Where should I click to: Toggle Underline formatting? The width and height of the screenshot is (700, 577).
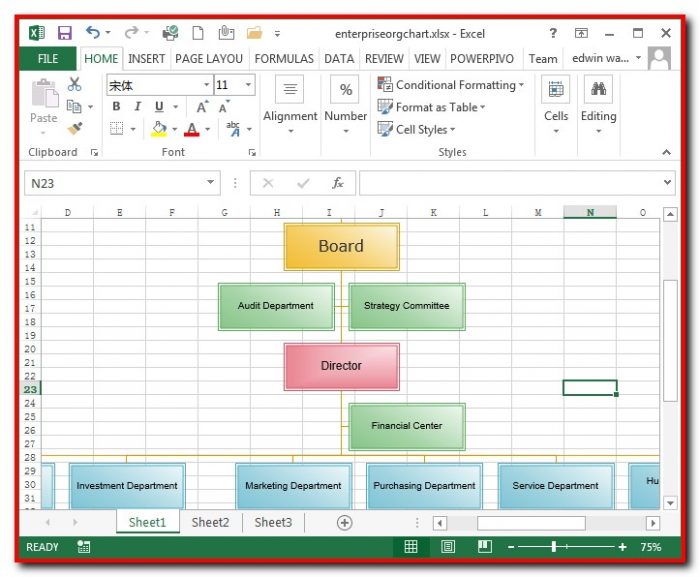click(x=159, y=106)
